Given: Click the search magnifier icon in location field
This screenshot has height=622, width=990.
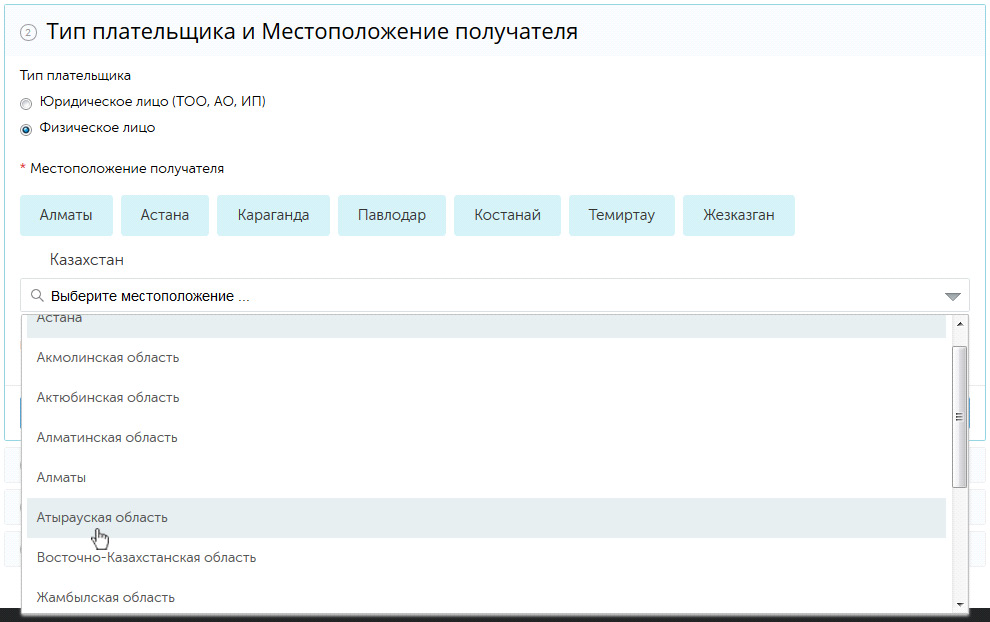Looking at the screenshot, I should 38,296.
